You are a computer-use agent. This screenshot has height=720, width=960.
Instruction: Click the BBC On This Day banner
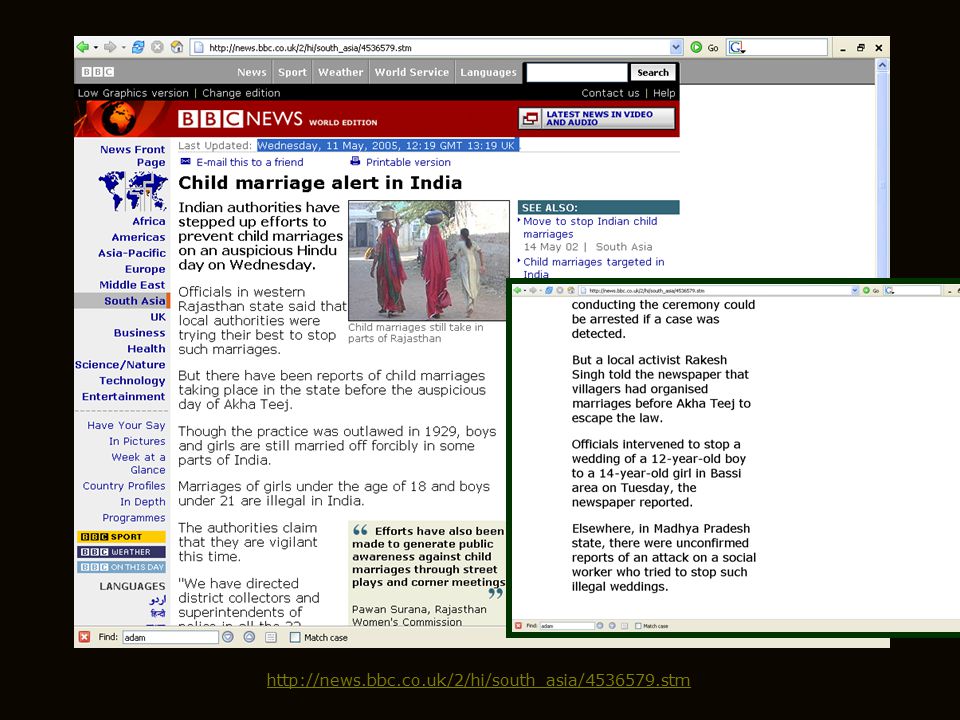click(121, 567)
